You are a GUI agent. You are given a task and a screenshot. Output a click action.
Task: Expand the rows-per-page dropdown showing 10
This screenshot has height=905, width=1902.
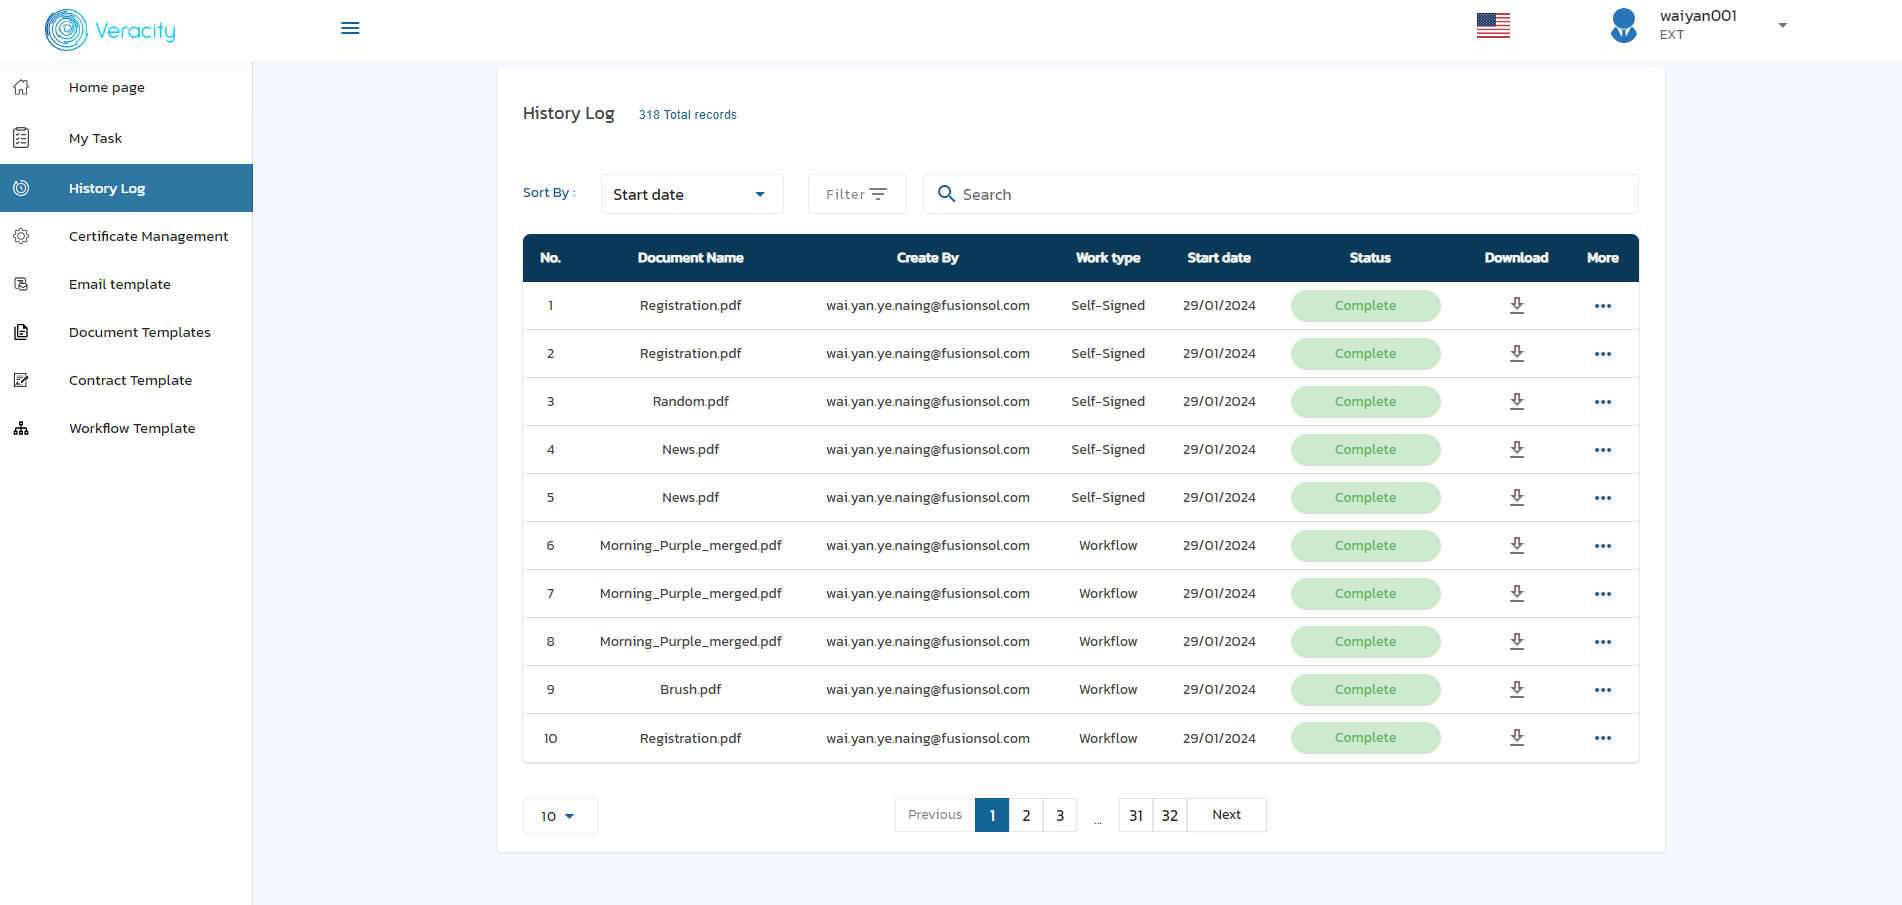tap(559, 816)
